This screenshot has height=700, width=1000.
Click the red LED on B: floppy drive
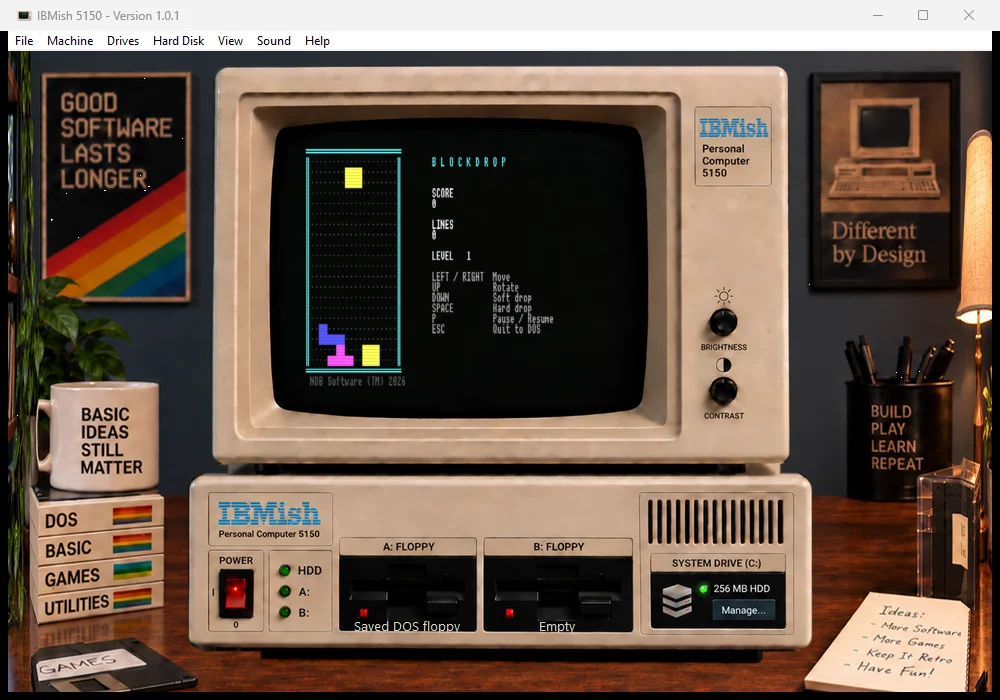tap(510, 613)
